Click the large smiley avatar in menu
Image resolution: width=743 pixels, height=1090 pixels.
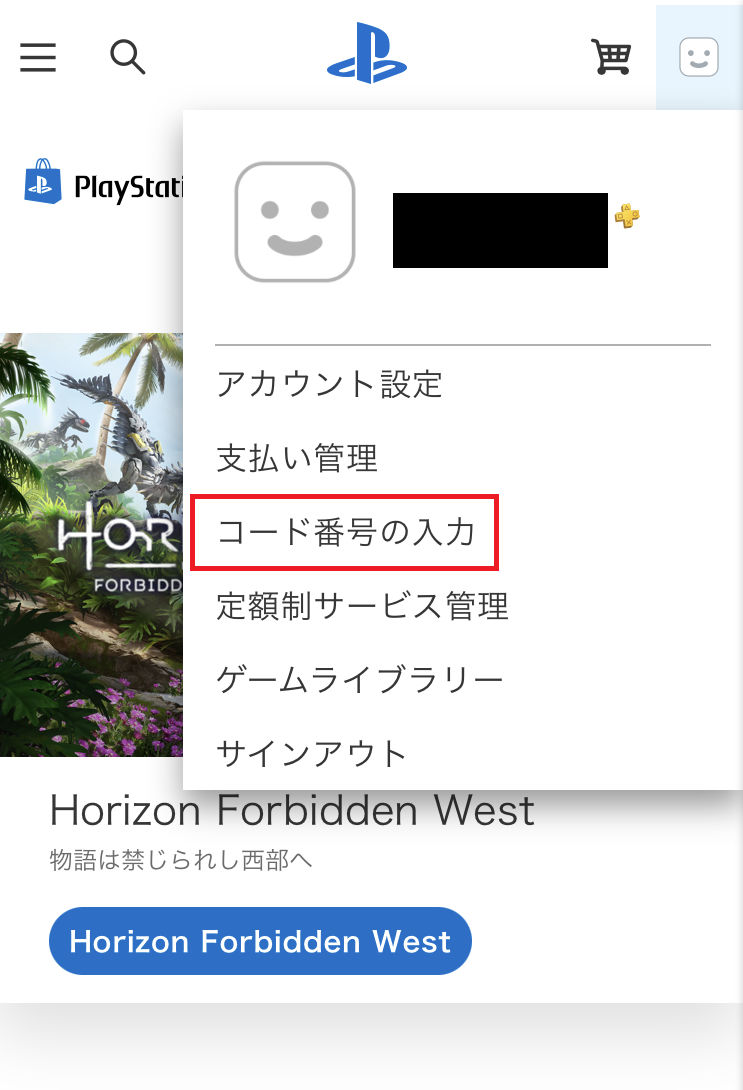coord(295,222)
